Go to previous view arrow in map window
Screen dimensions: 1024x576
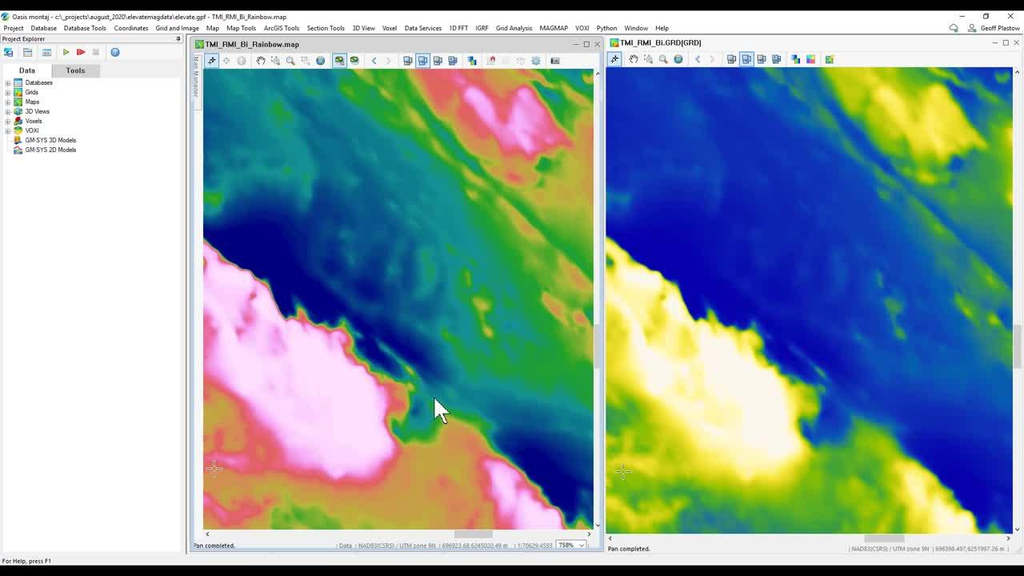(x=374, y=61)
